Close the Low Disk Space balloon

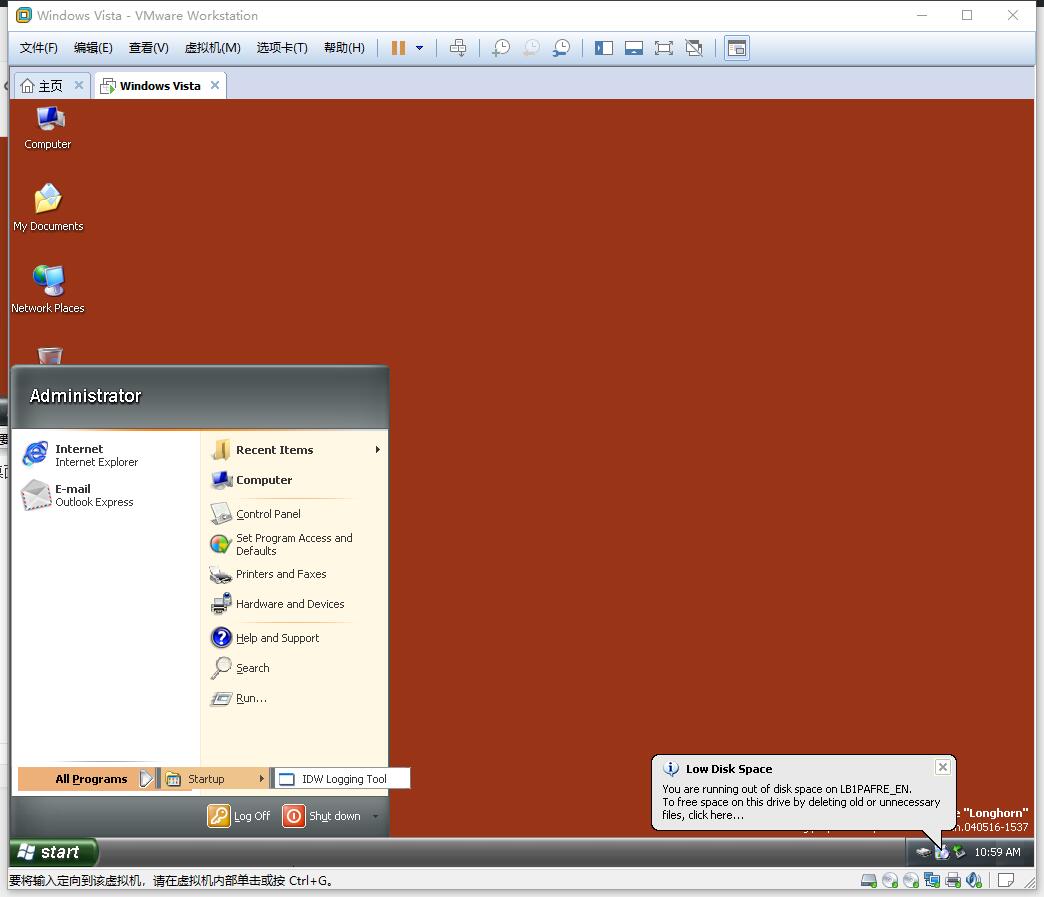943,767
